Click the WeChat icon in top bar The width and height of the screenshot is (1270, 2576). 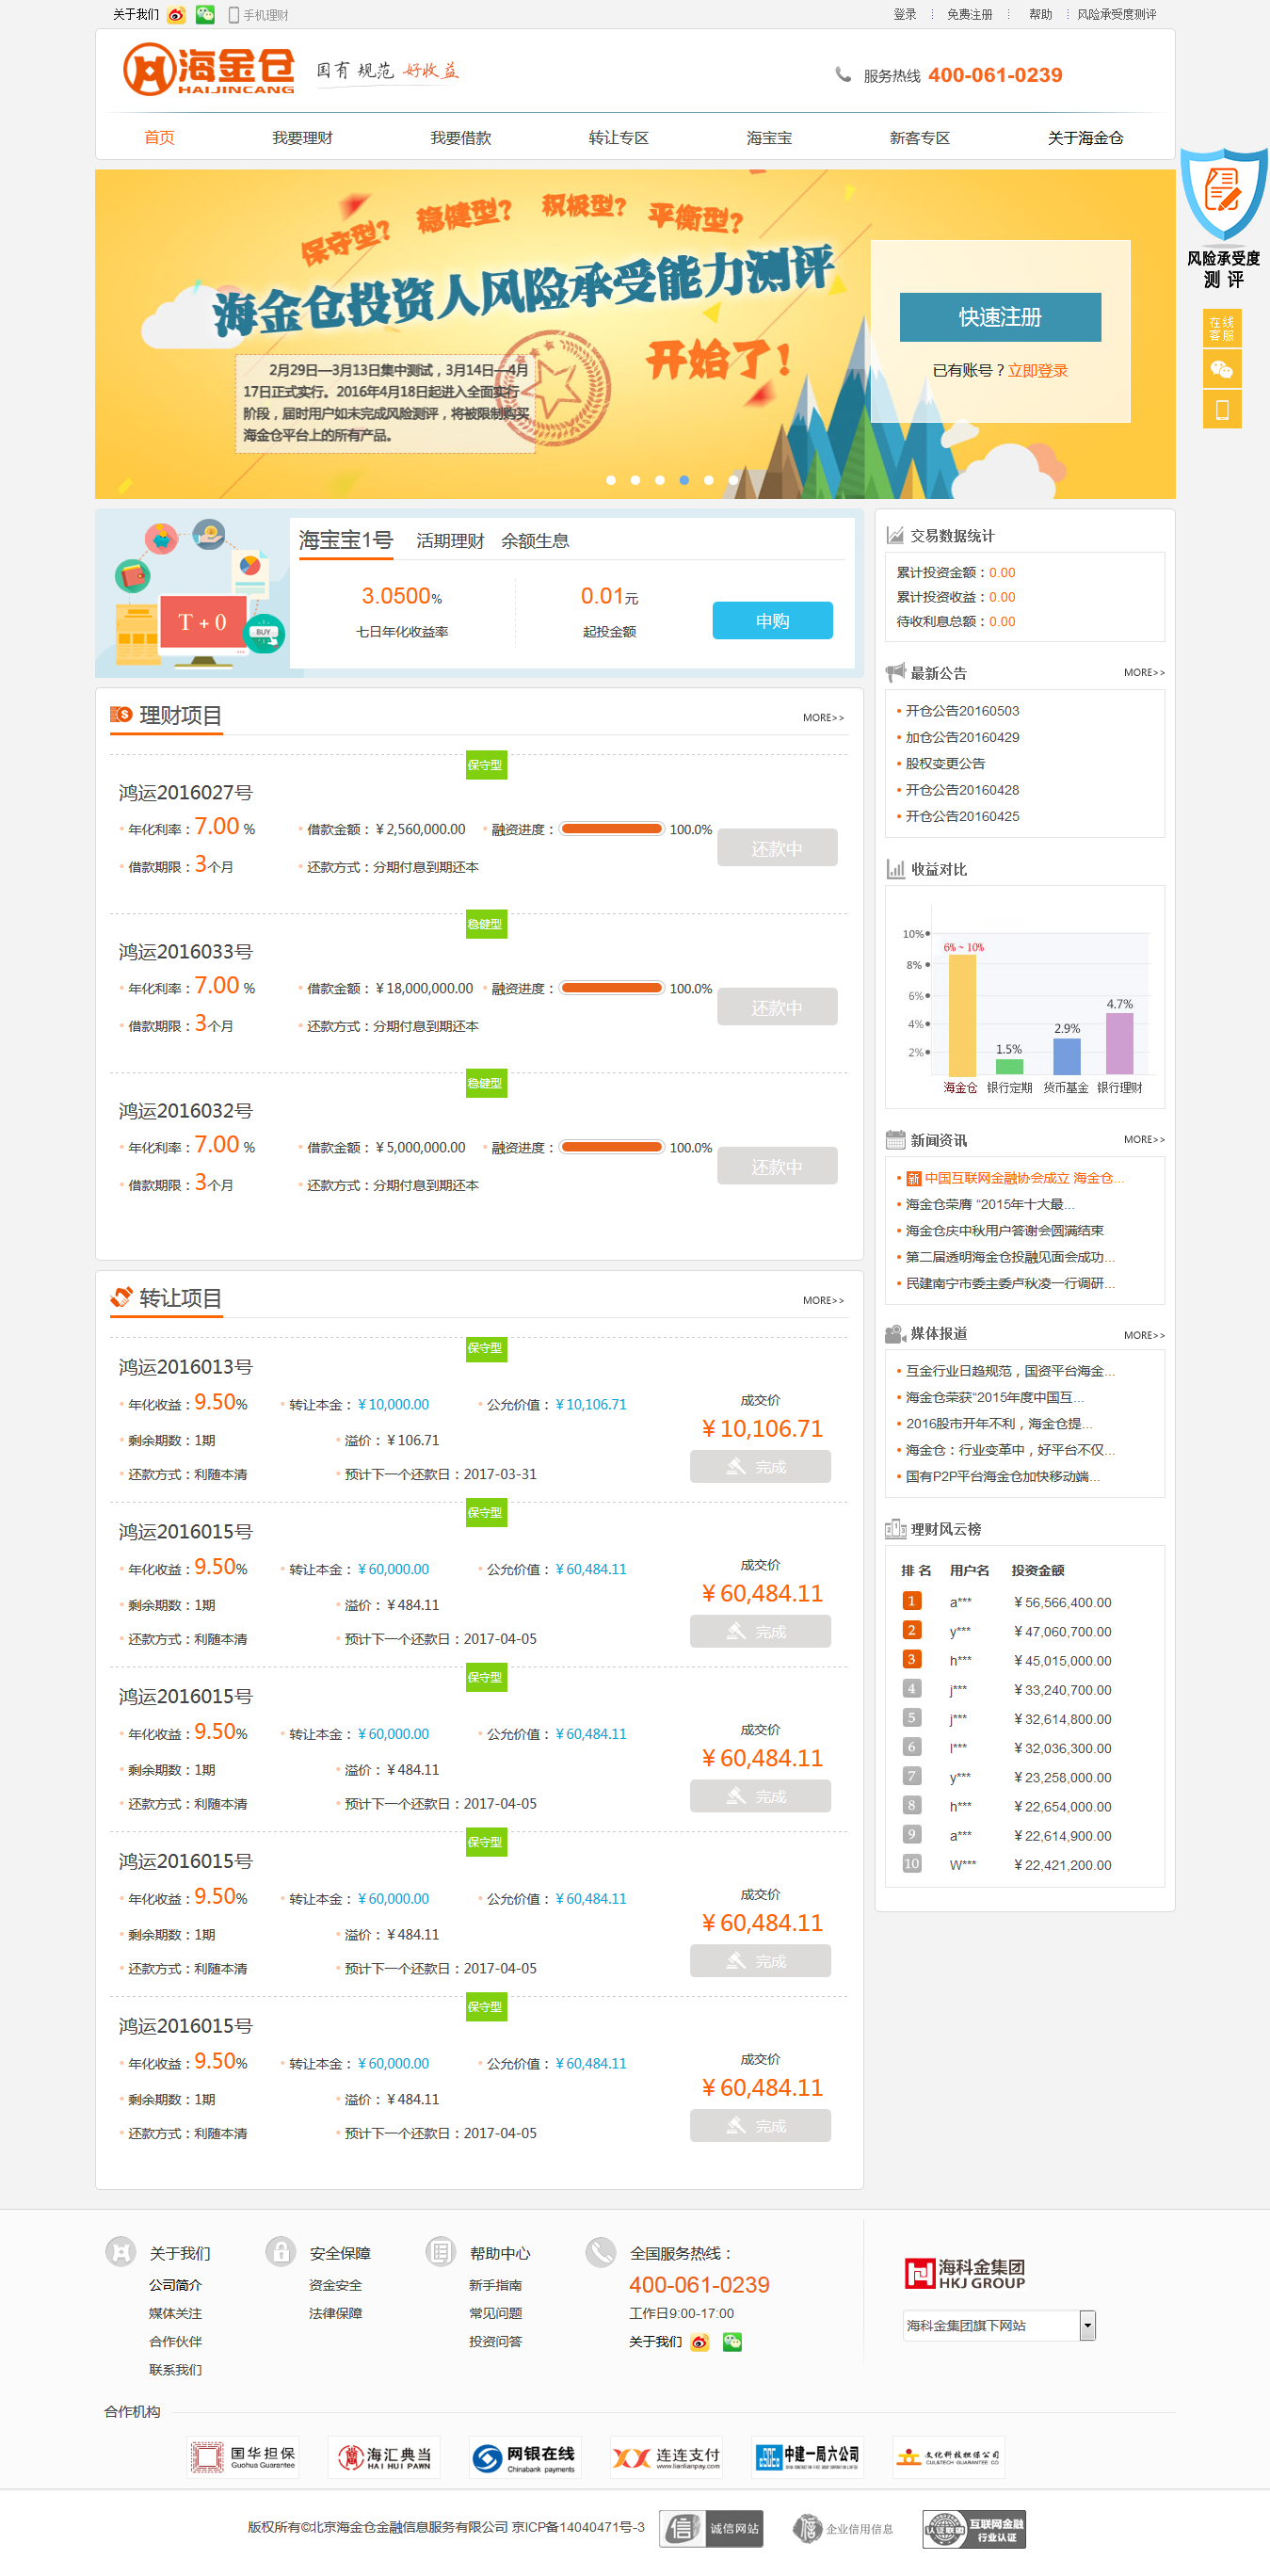[205, 15]
